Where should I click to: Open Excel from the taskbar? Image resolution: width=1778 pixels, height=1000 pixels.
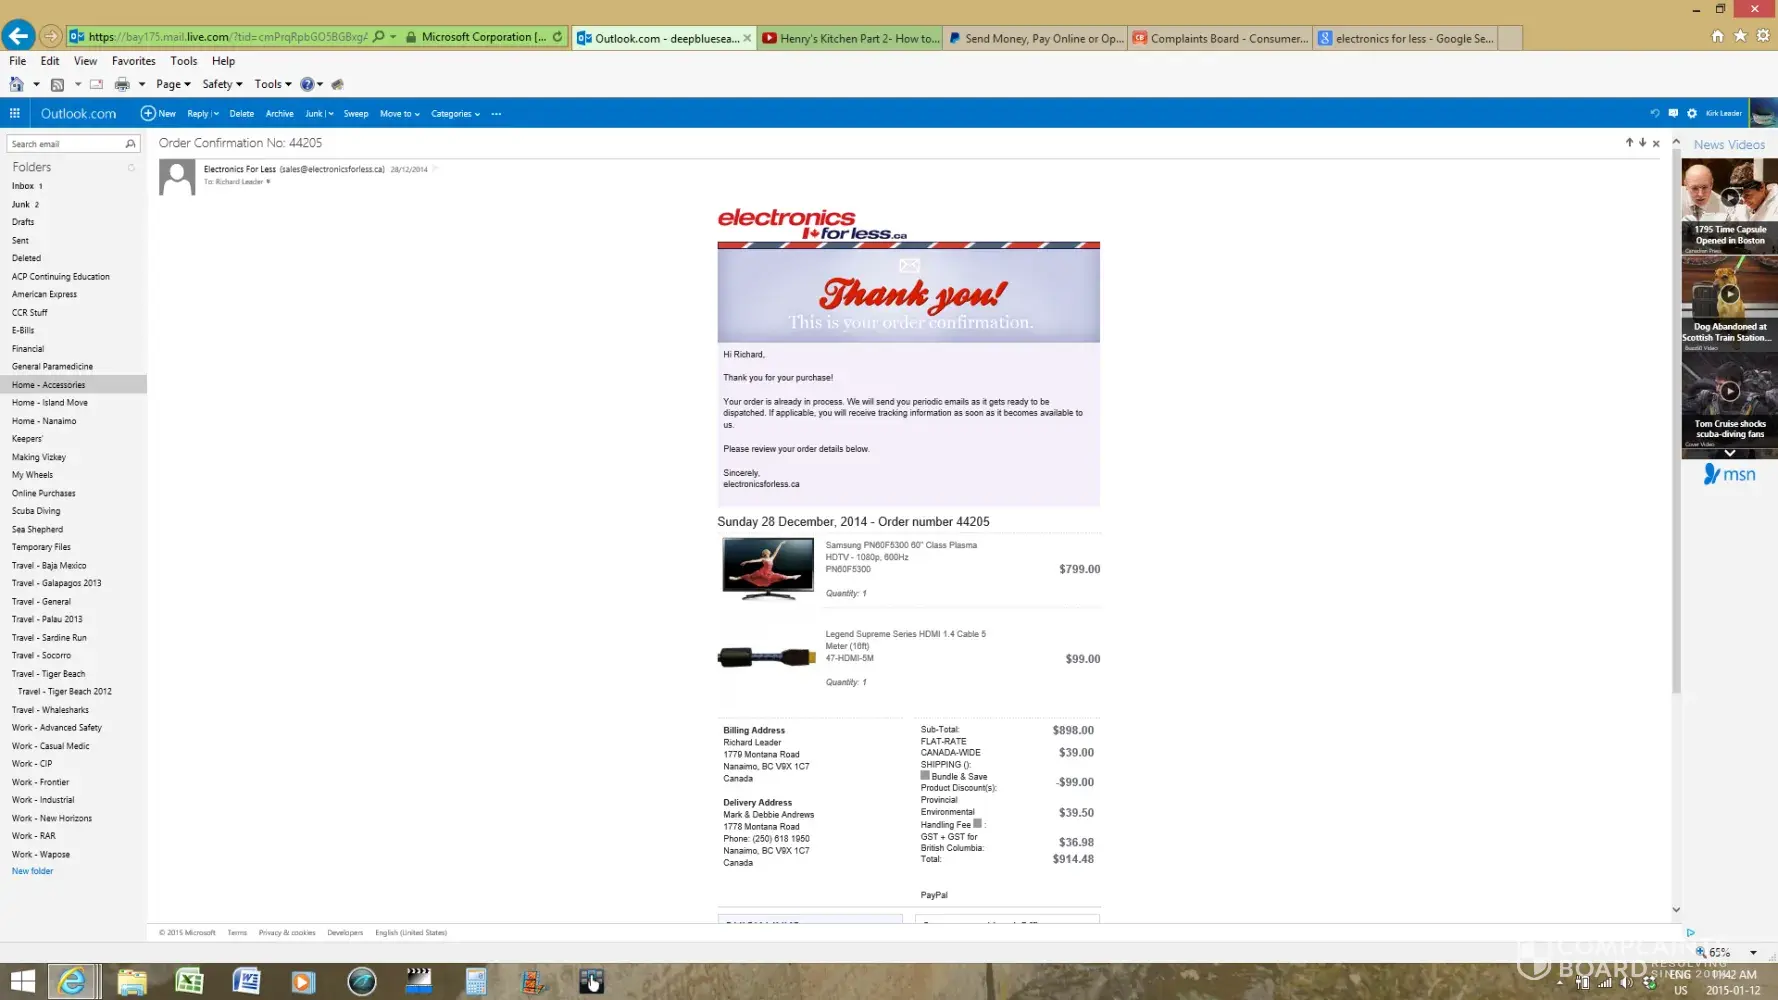[189, 981]
